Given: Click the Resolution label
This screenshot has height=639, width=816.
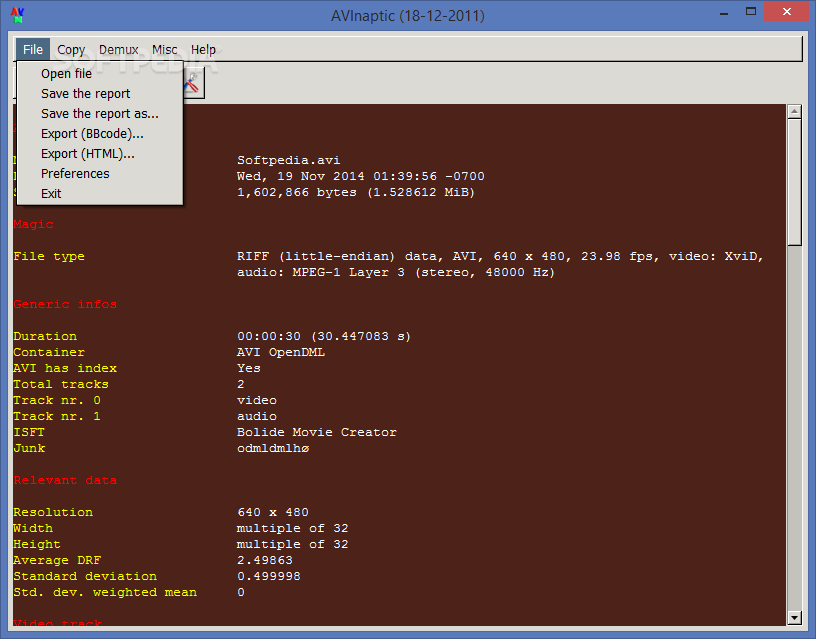Looking at the screenshot, I should tap(53, 513).
